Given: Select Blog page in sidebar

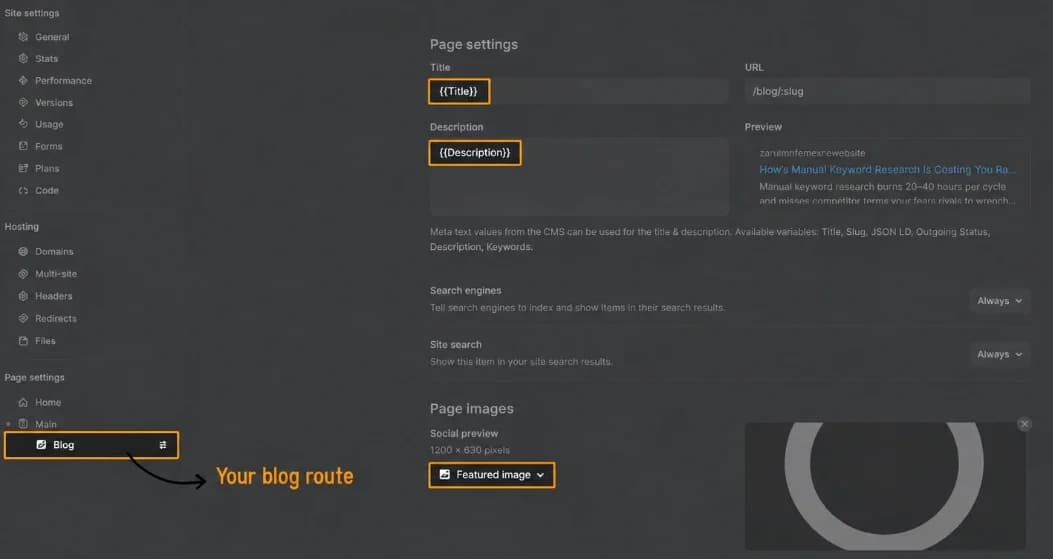Looking at the screenshot, I should [91, 445].
